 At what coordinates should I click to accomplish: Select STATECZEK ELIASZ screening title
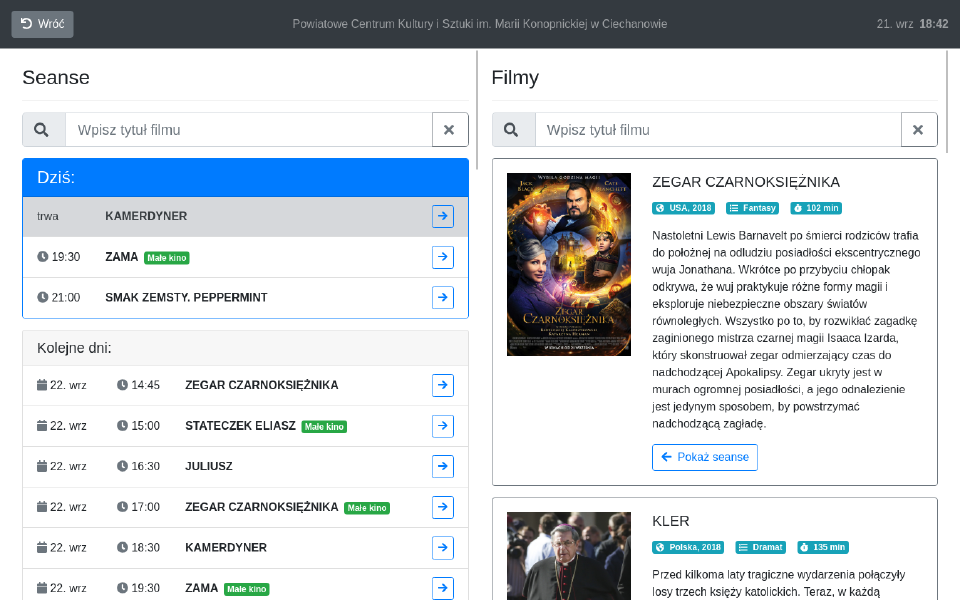[241, 426]
